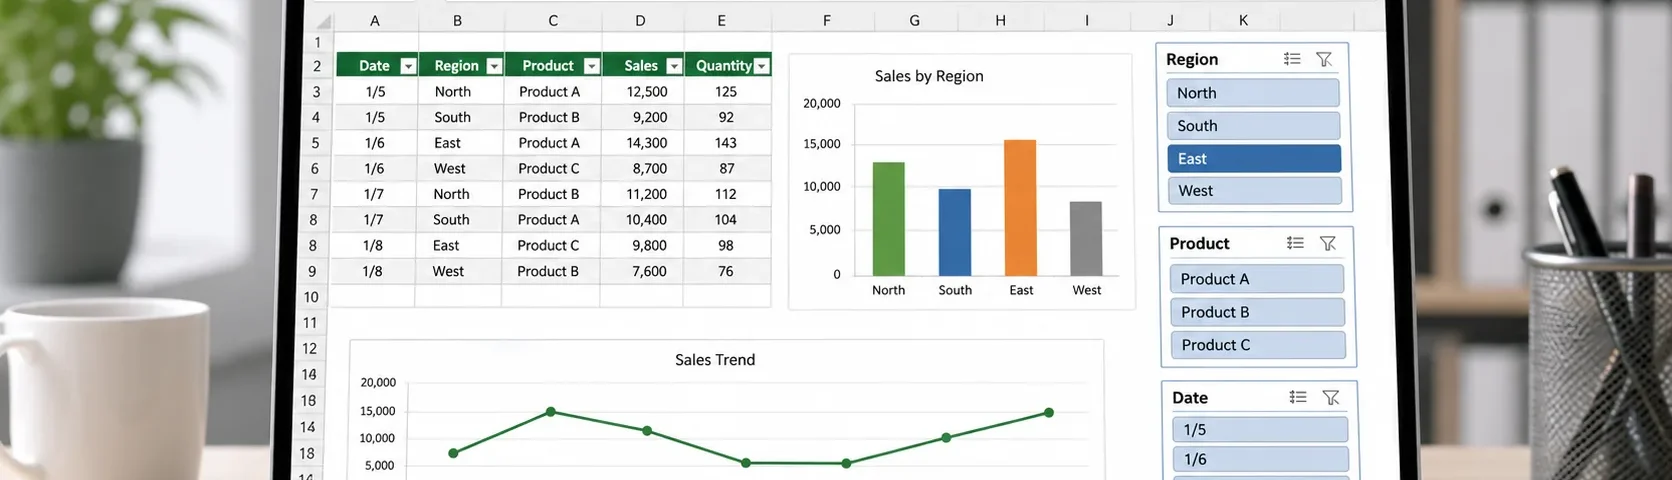The height and width of the screenshot is (480, 1672).
Task: Select column D header
Action: point(640,20)
